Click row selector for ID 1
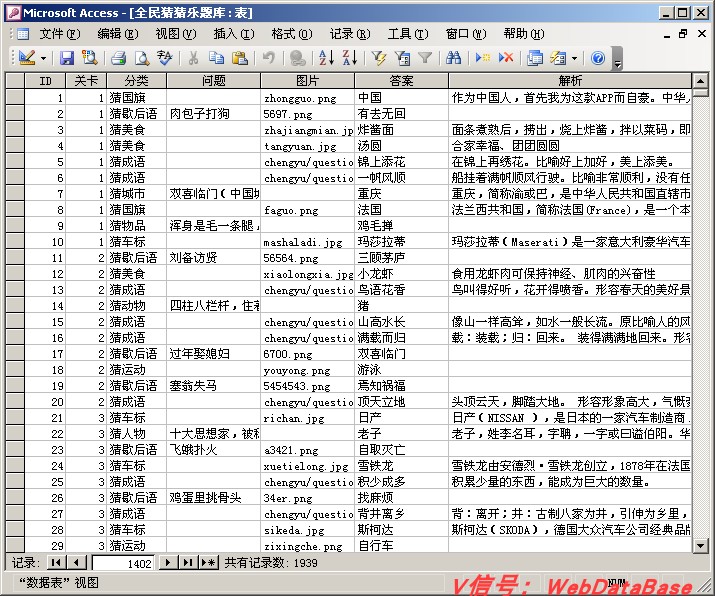The image size is (715, 596). pos(15,97)
